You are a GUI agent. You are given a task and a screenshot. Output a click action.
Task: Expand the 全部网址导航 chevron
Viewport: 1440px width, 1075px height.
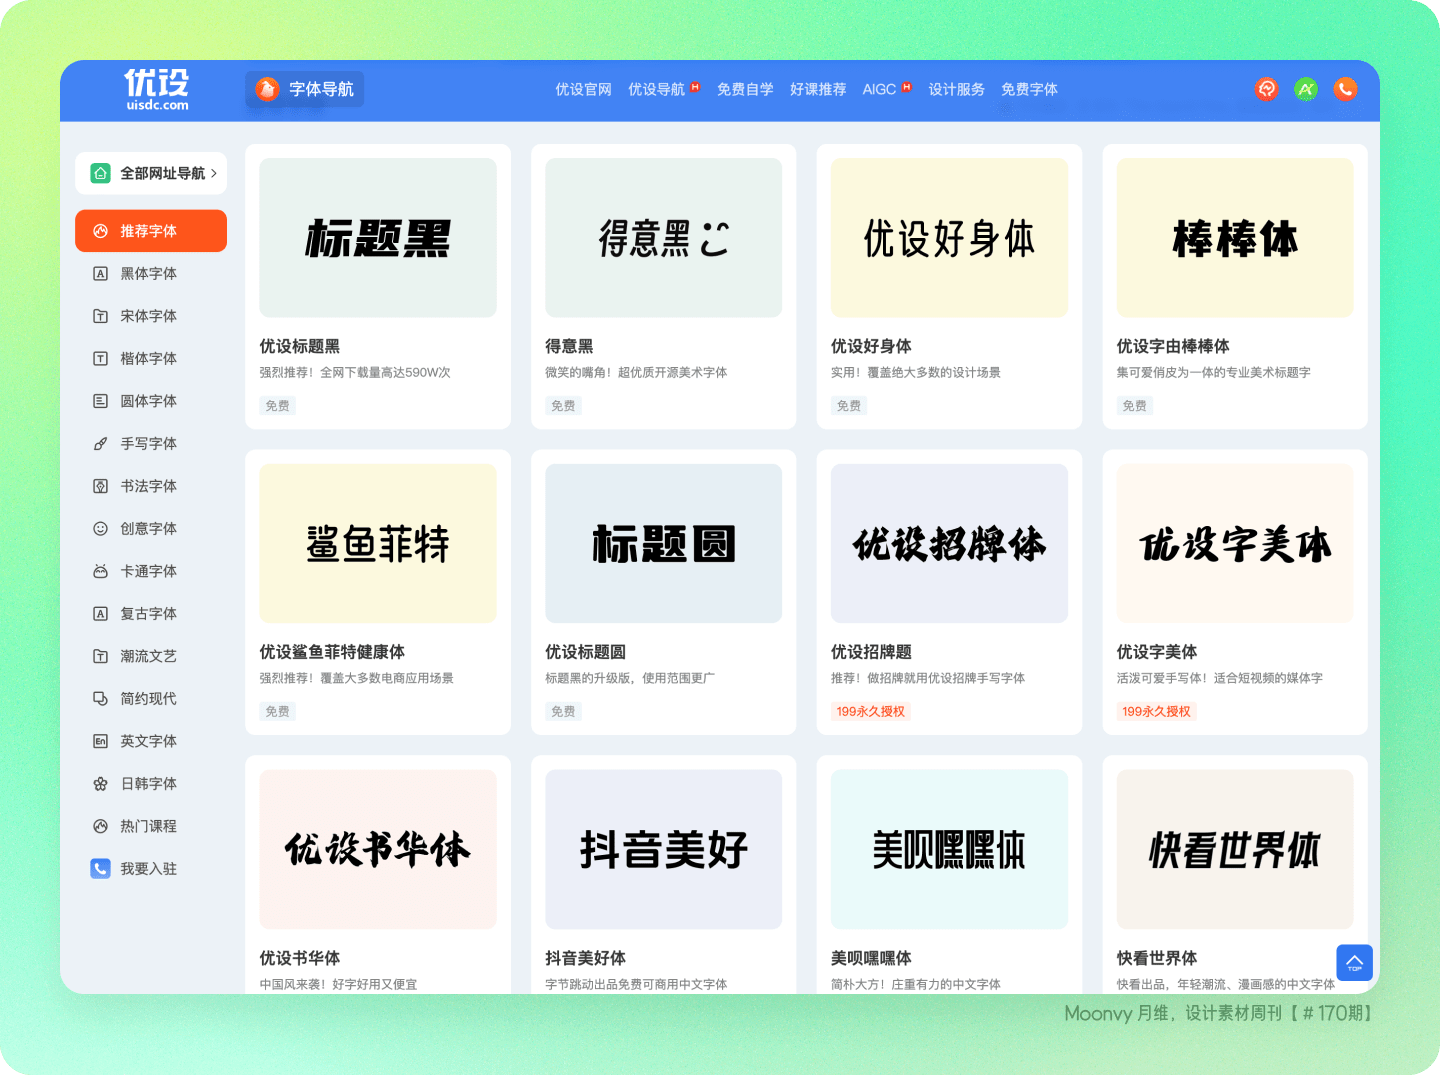coord(213,173)
